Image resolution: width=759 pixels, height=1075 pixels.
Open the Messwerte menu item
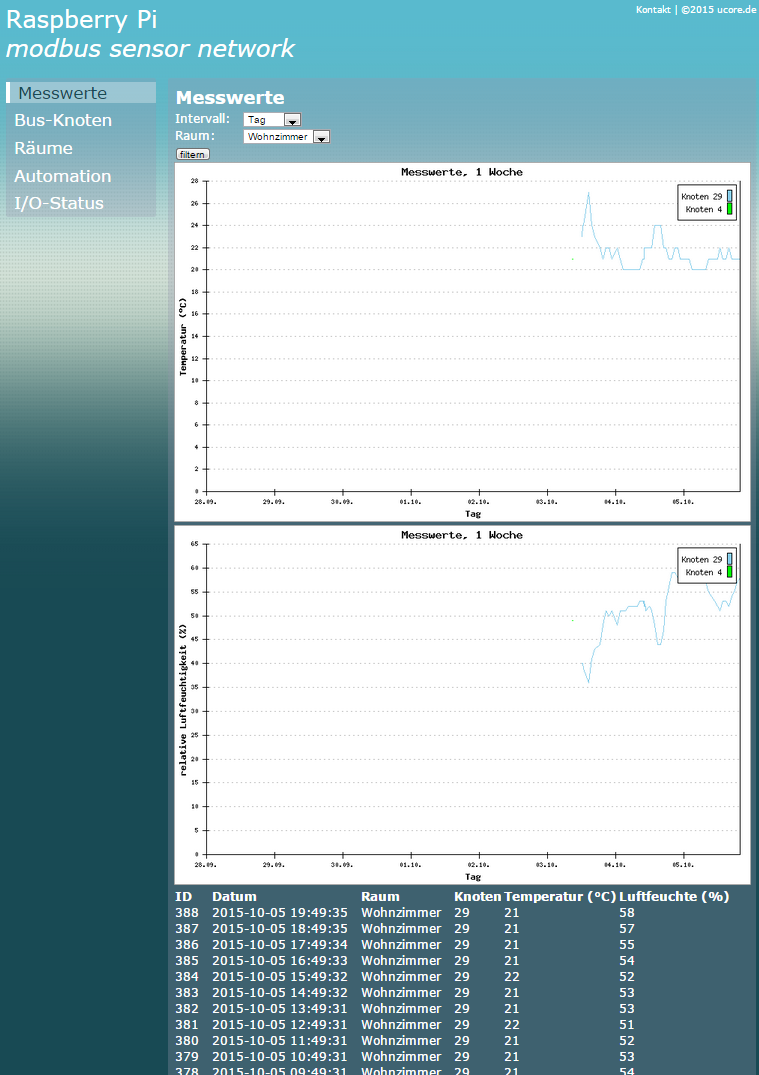pyautogui.click(x=82, y=93)
